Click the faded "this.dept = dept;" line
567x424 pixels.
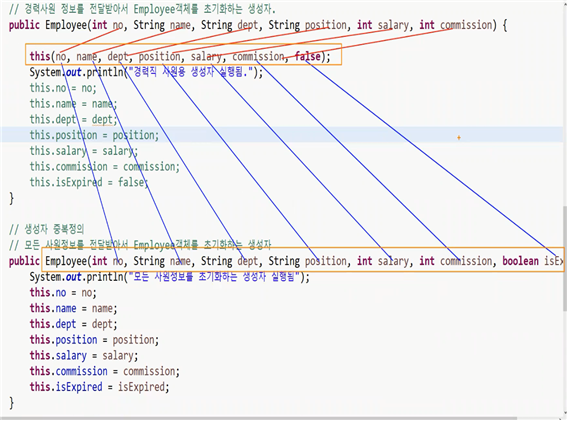[x=73, y=119]
